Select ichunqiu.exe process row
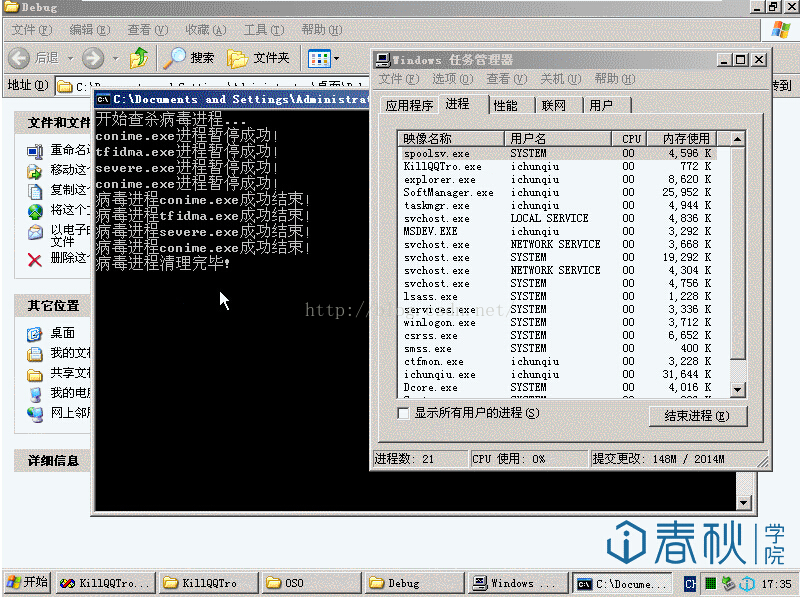Image resolution: width=800 pixels, height=598 pixels. point(557,375)
